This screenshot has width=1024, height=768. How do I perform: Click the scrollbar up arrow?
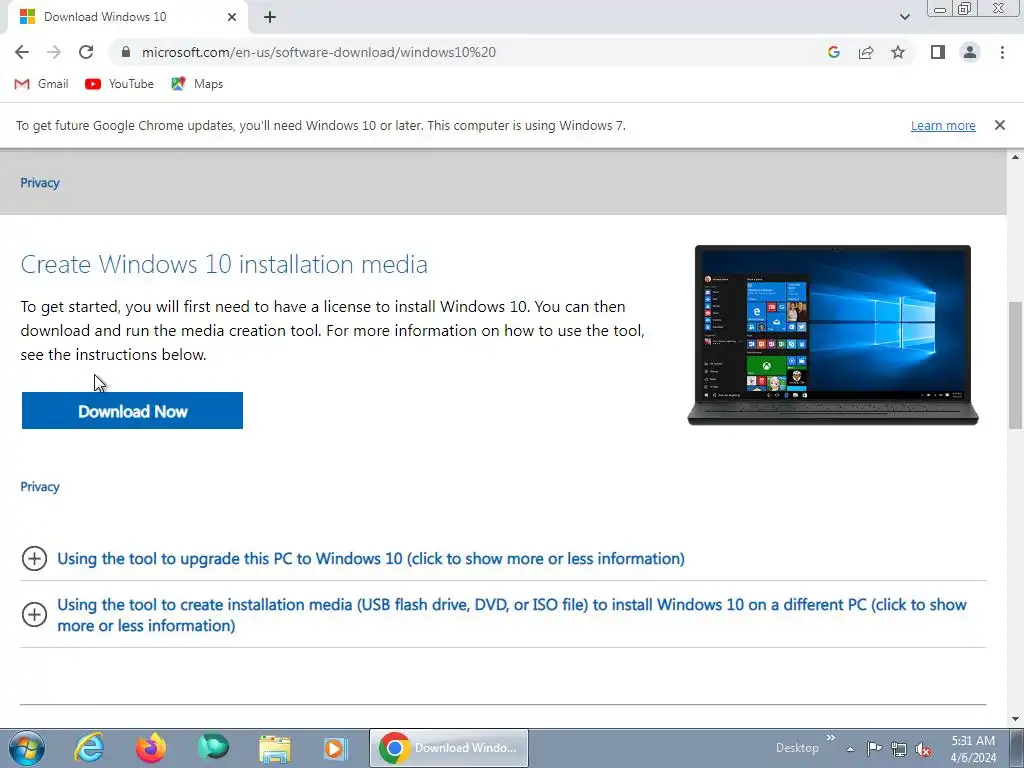[1015, 157]
